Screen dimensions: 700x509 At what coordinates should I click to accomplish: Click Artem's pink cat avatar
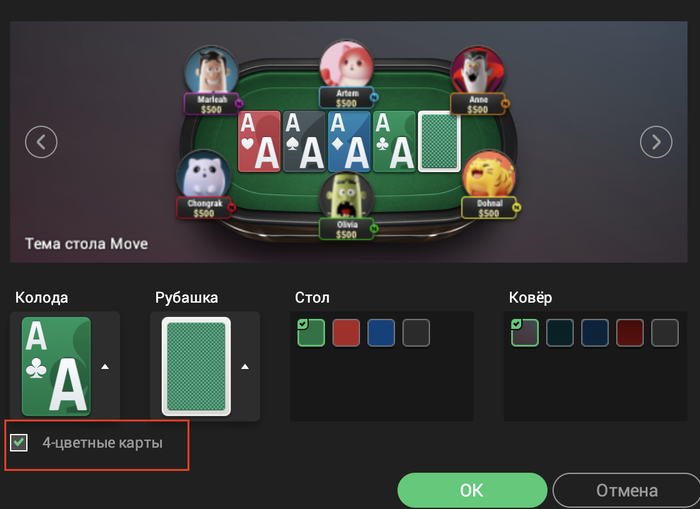click(346, 65)
